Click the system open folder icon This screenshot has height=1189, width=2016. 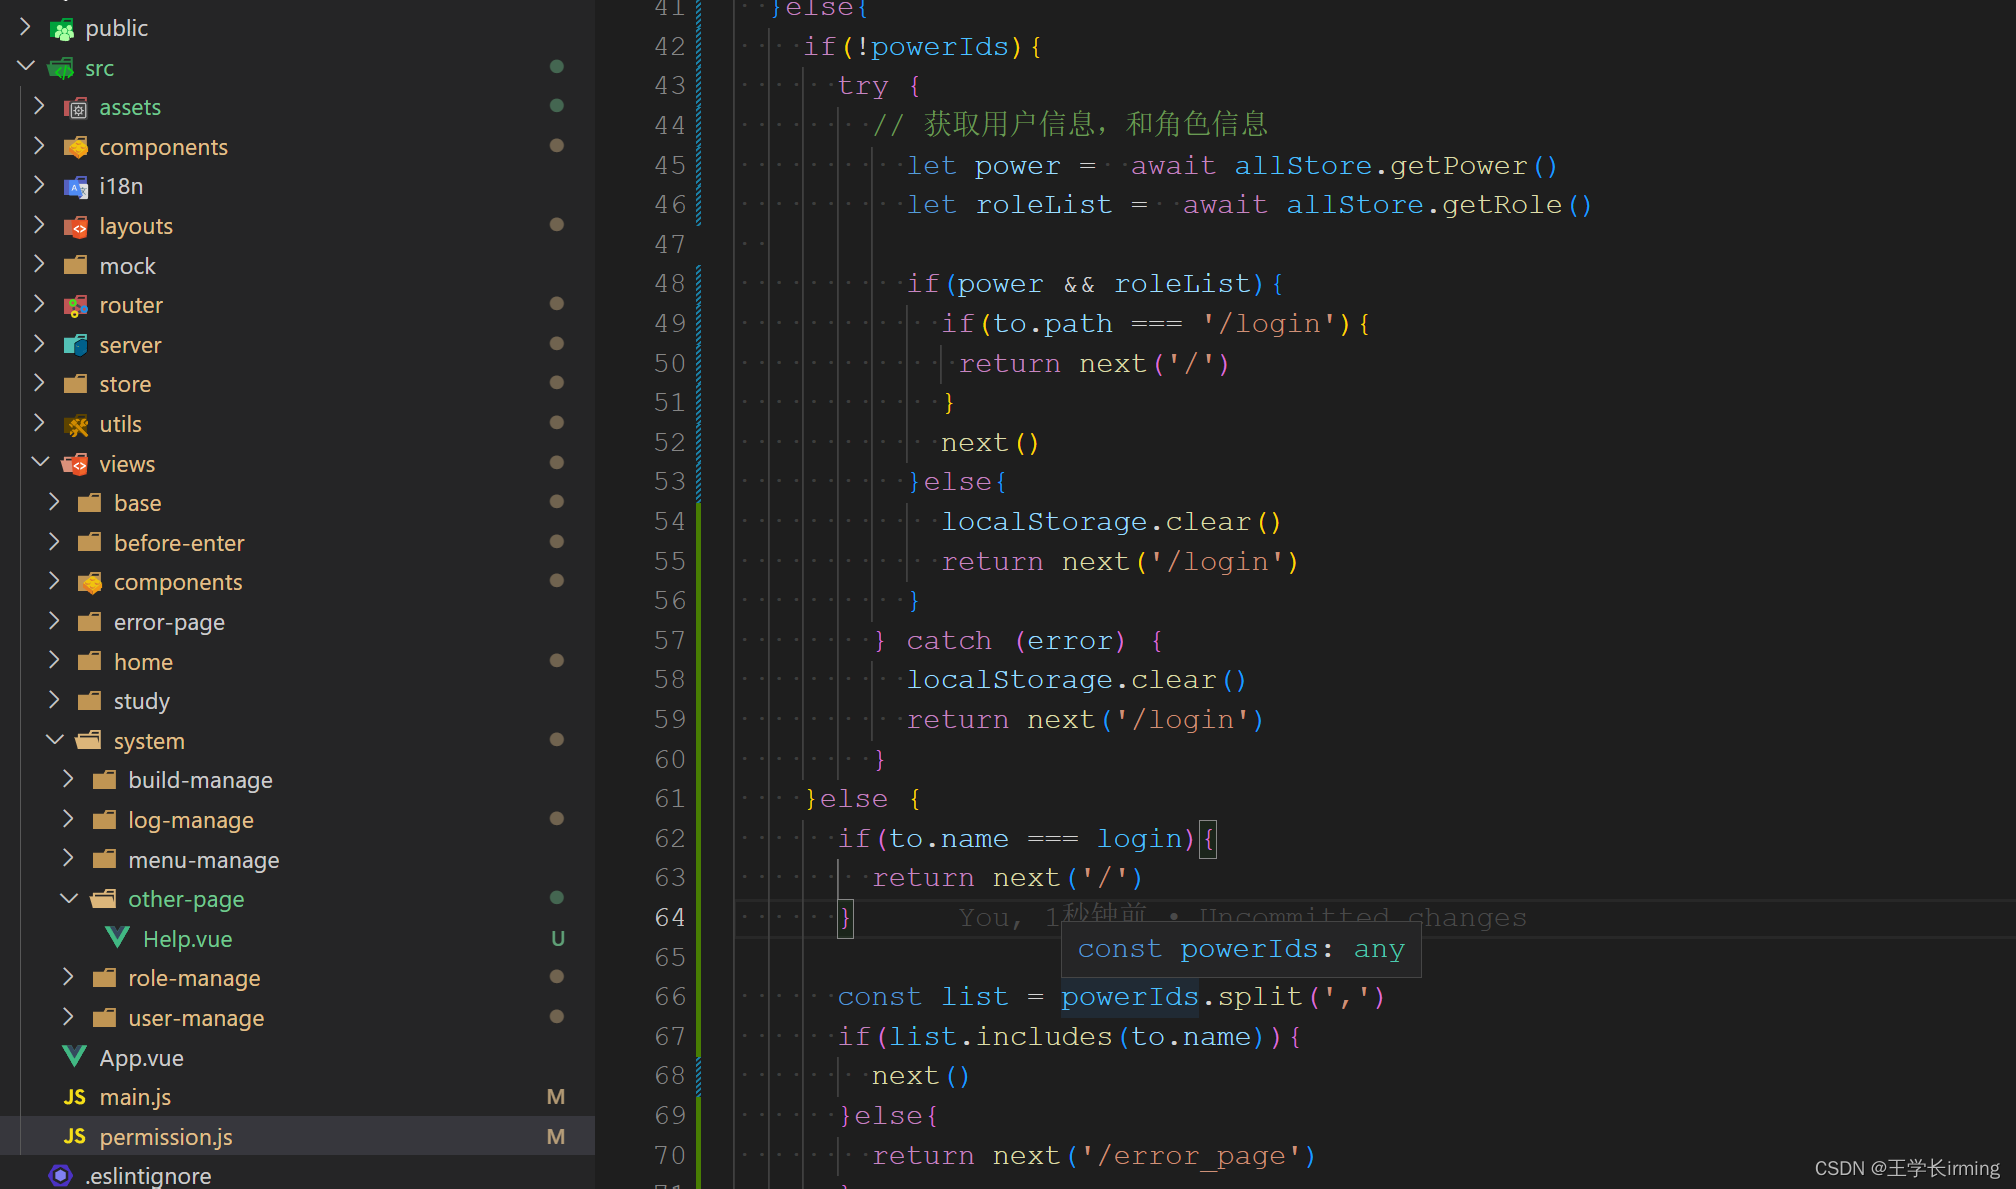90,741
